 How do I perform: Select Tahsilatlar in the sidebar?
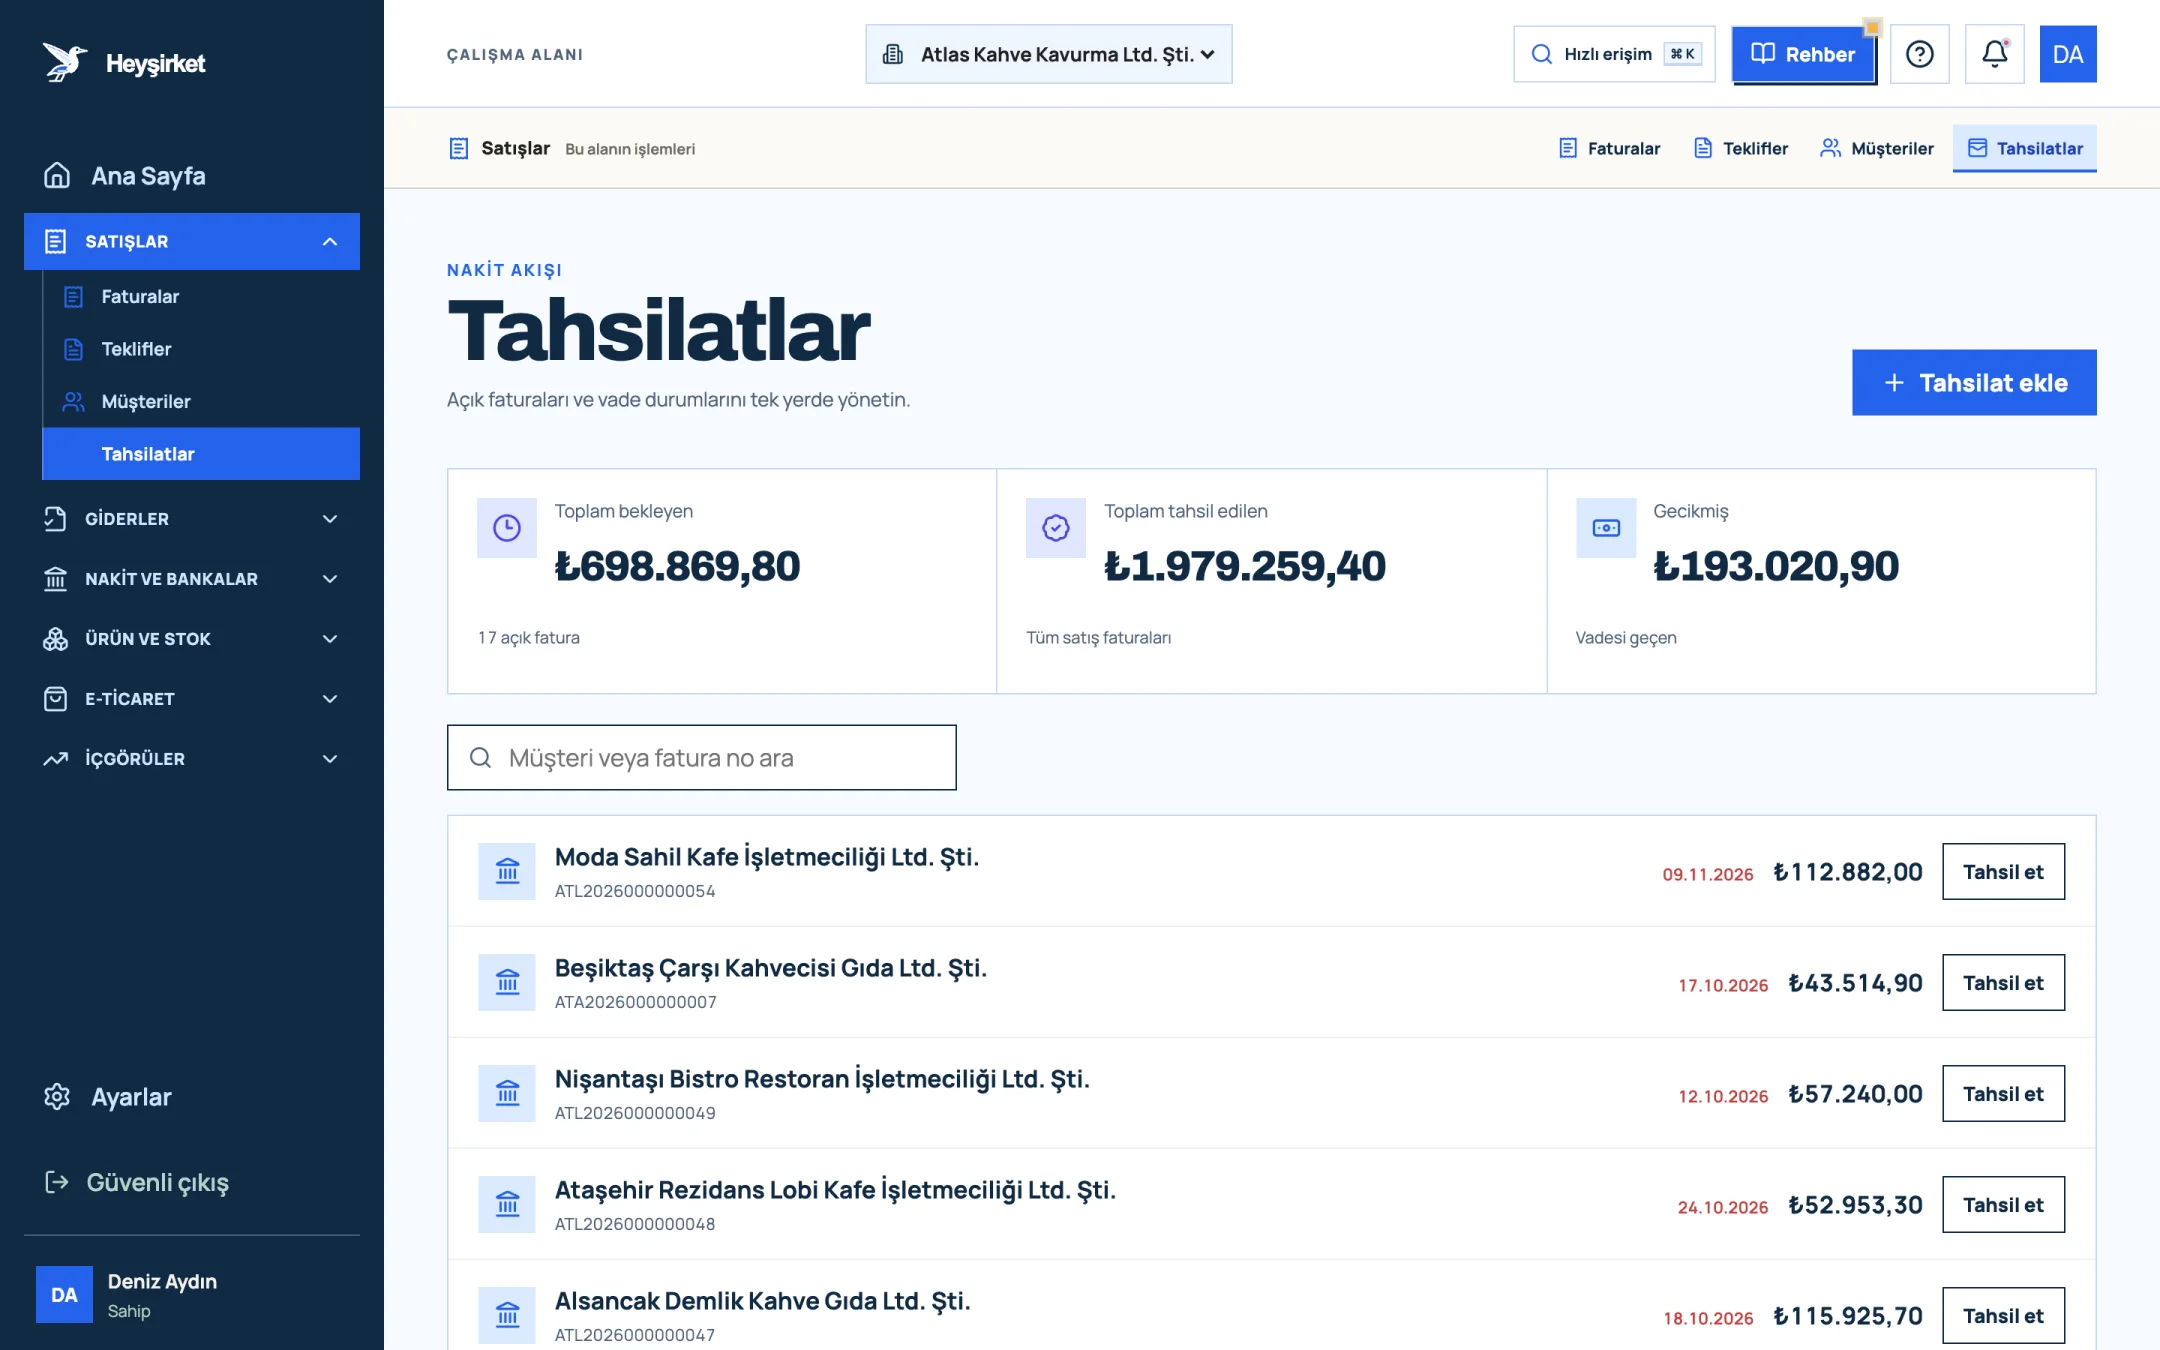(201, 454)
